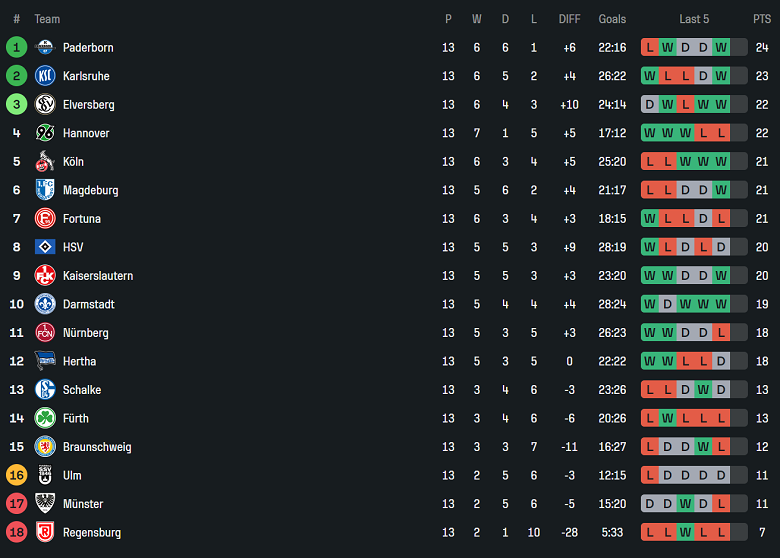Viewport: 780px width, 558px height.
Task: Click the Schalke team logo
Action: coord(44,390)
